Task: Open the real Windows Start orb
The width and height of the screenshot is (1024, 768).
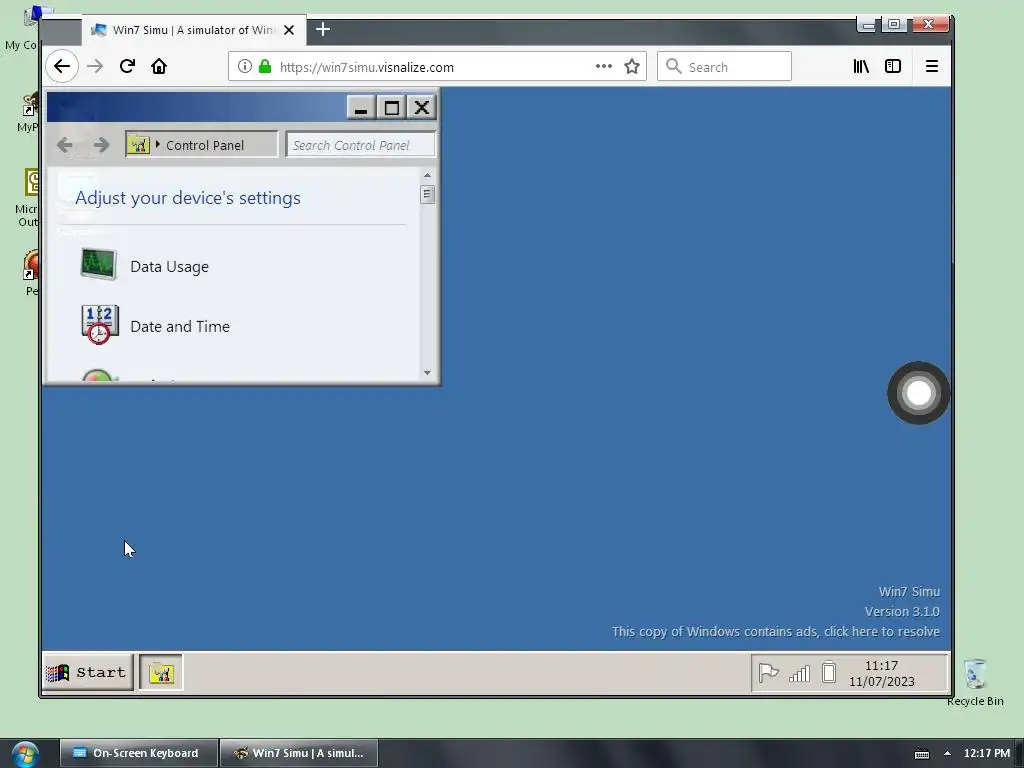Action: (25, 754)
